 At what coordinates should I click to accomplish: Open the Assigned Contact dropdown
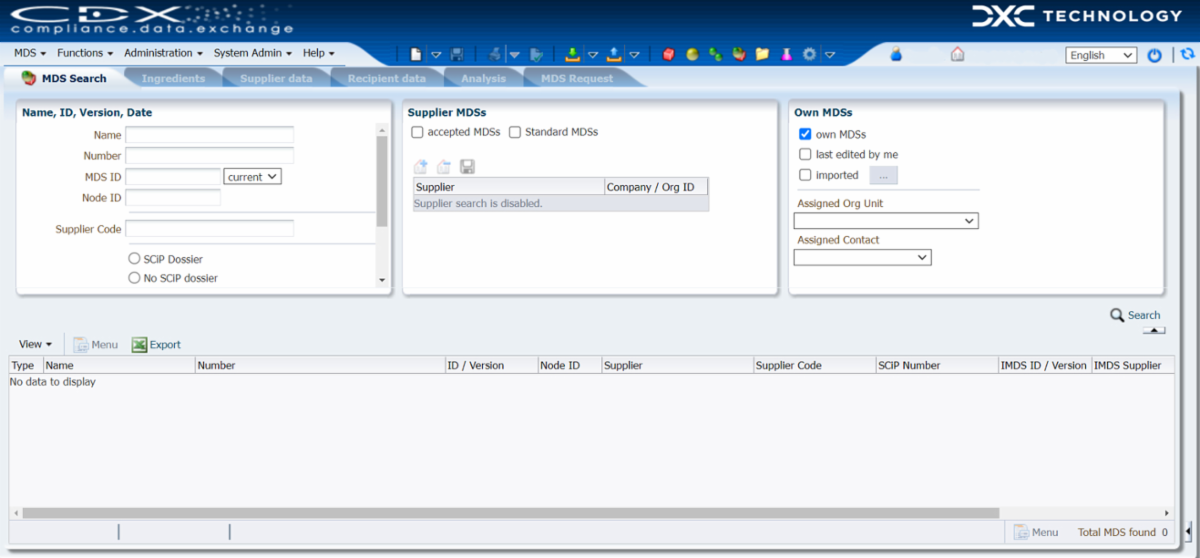[862, 258]
